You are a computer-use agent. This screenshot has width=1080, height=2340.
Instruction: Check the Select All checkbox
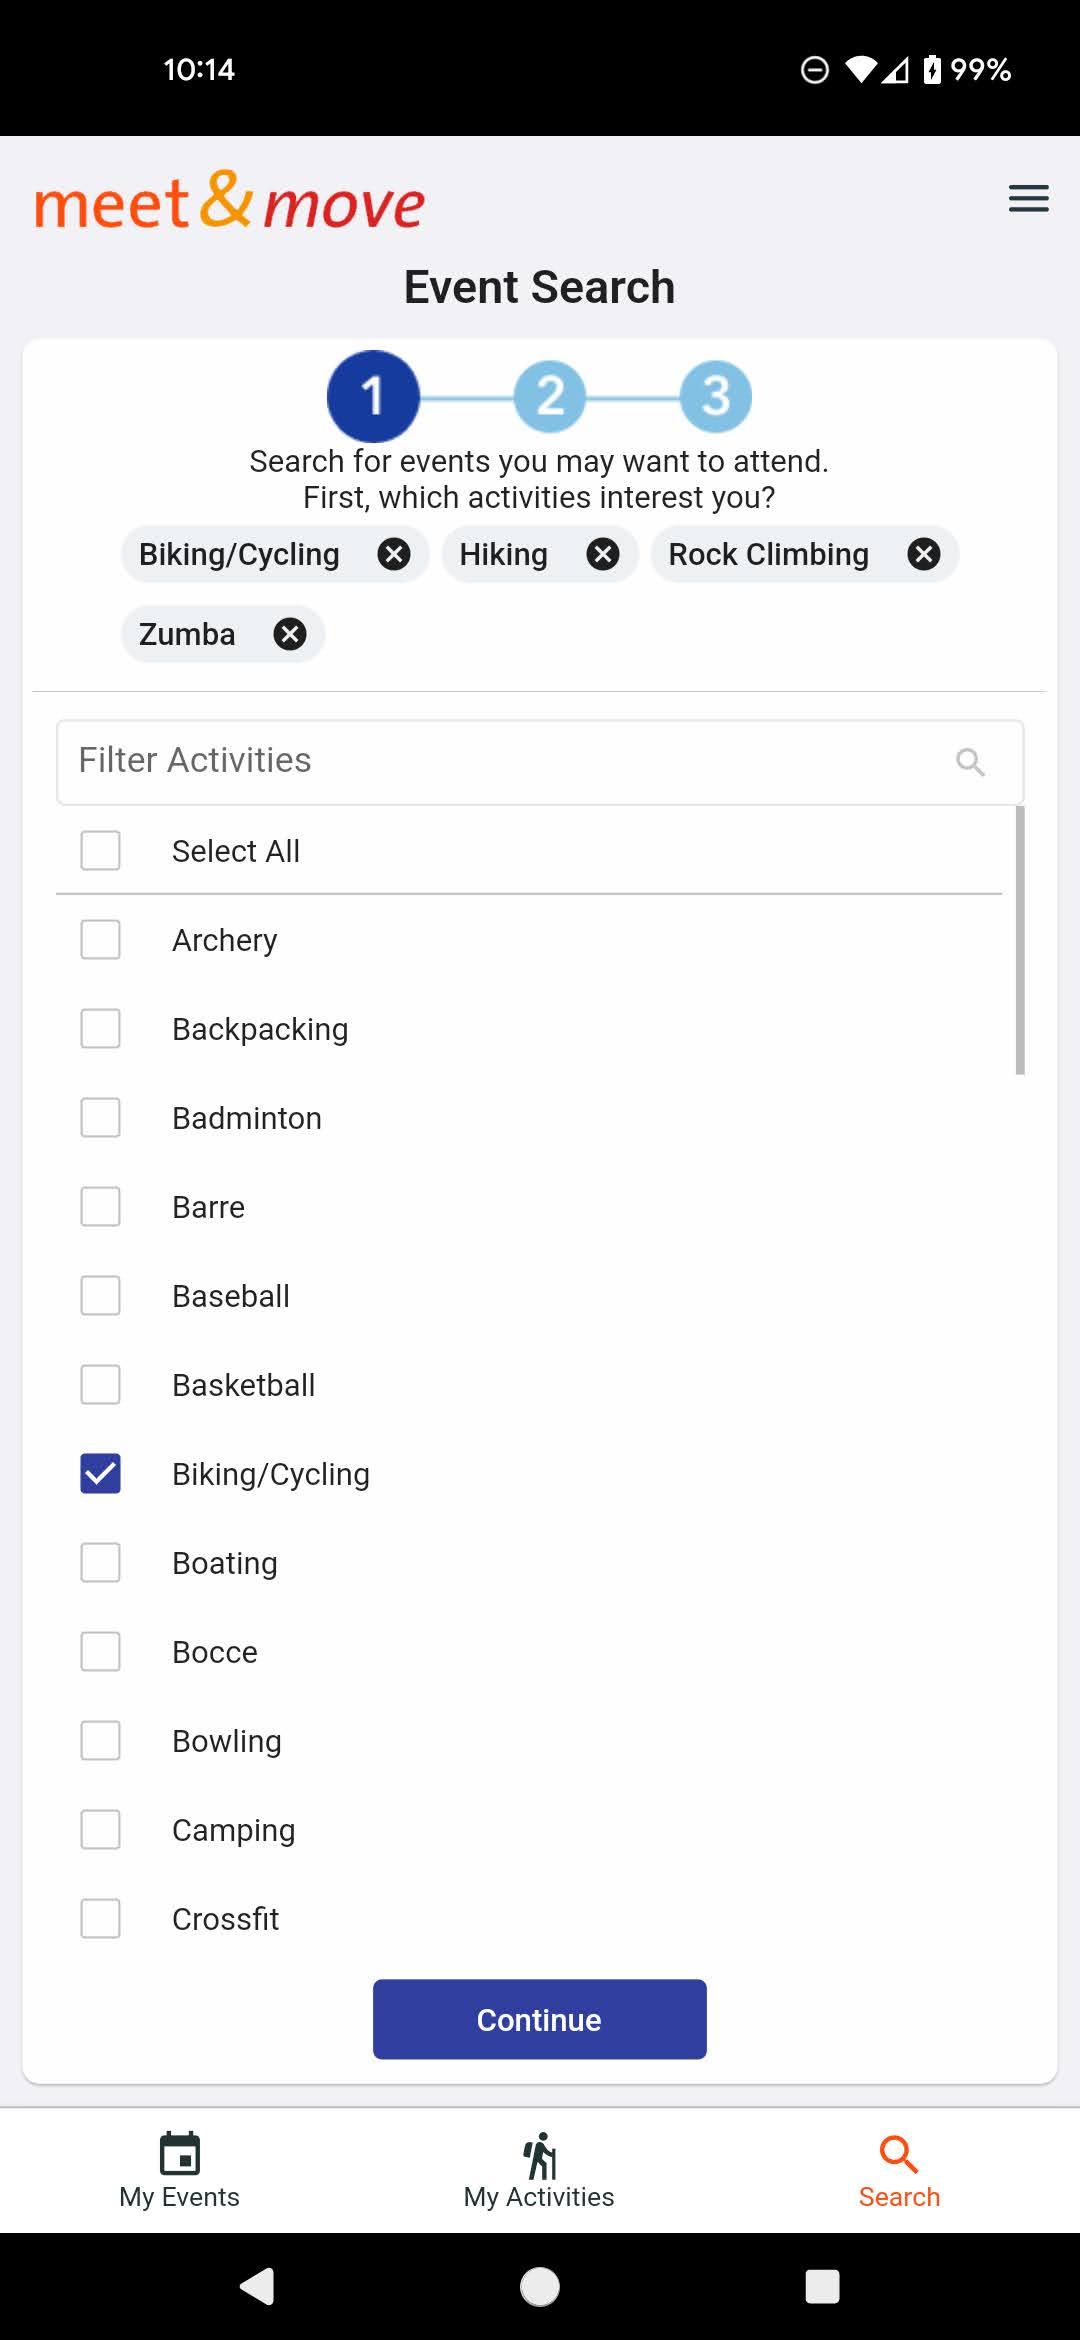100,851
